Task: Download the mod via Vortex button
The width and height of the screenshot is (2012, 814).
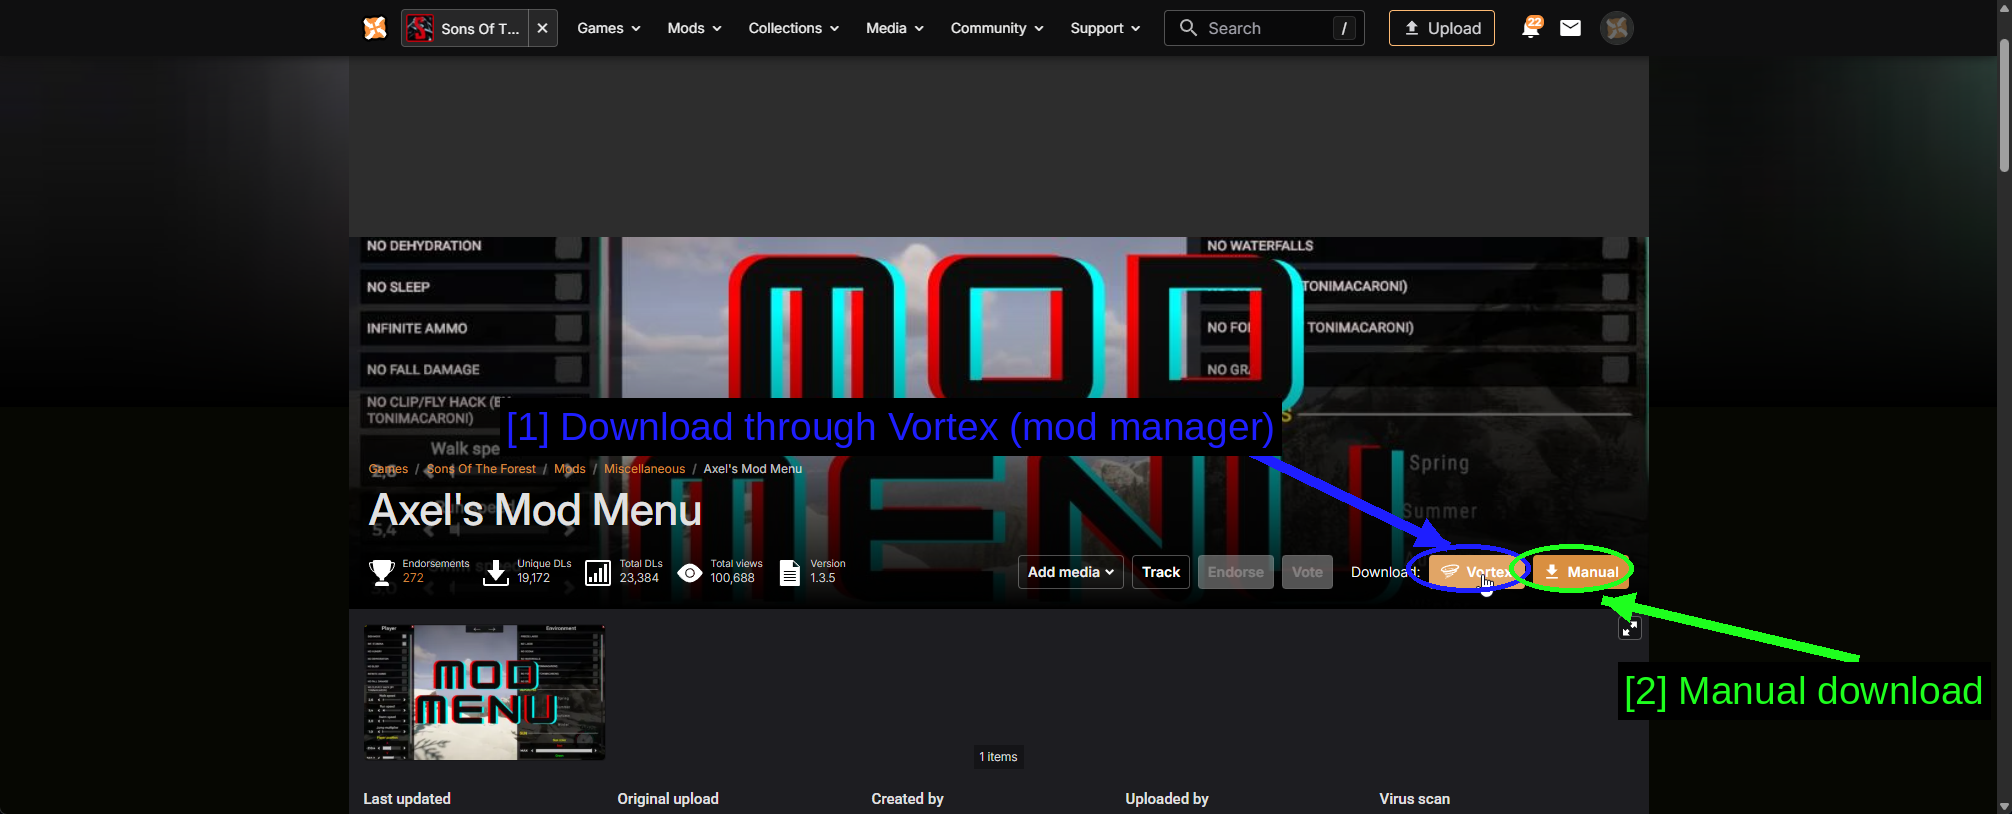Action: click(x=1476, y=572)
